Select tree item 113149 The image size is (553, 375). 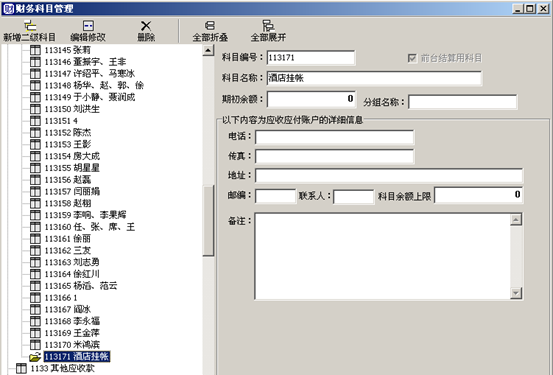coord(90,97)
